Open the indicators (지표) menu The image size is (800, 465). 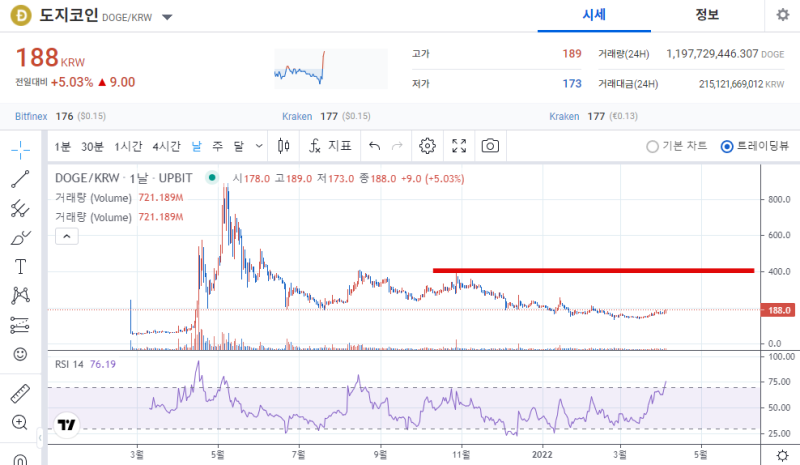330,146
